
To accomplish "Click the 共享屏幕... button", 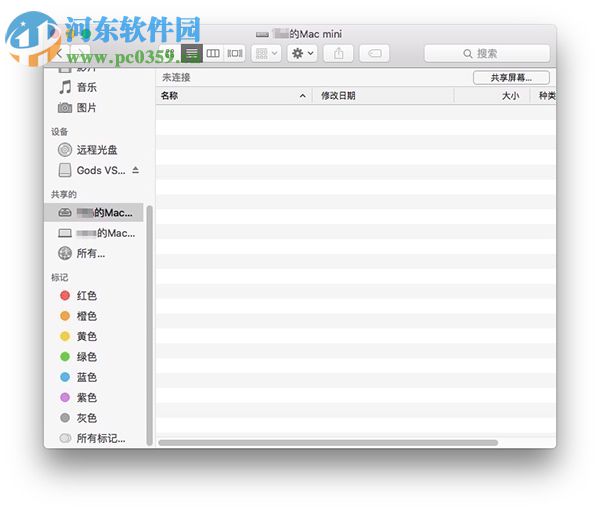I will pos(511,78).
